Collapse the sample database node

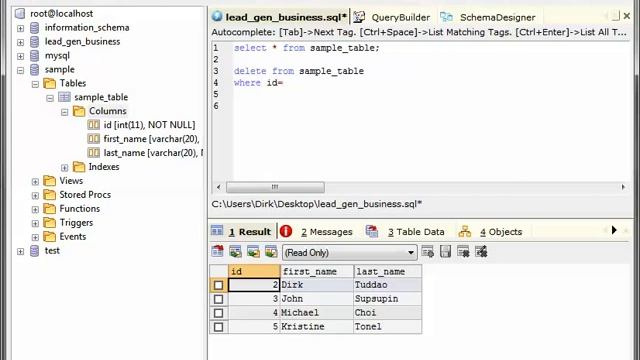point(20,70)
